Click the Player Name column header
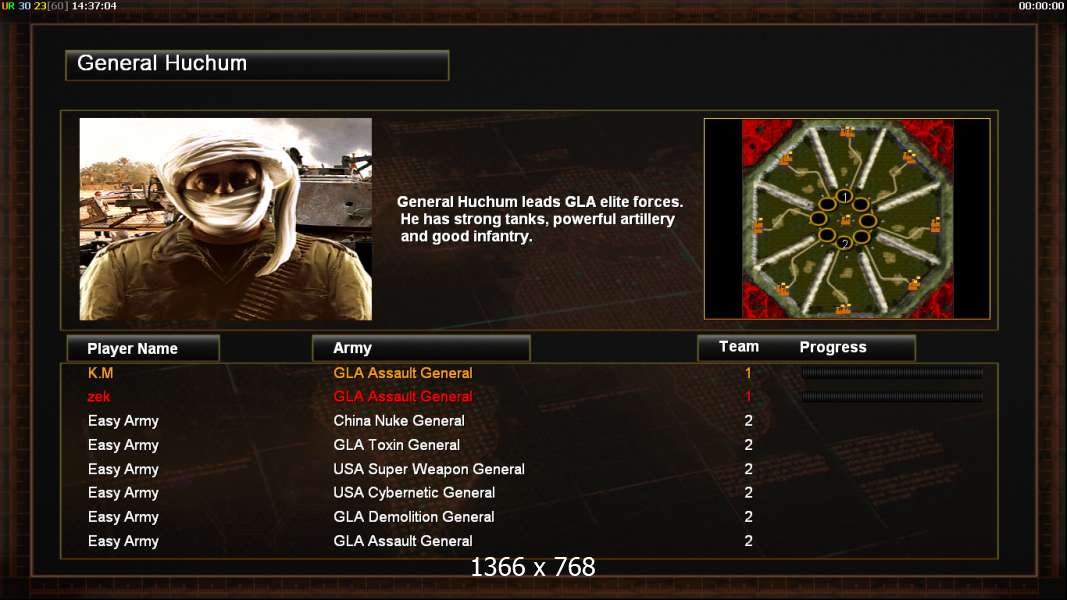 (143, 348)
